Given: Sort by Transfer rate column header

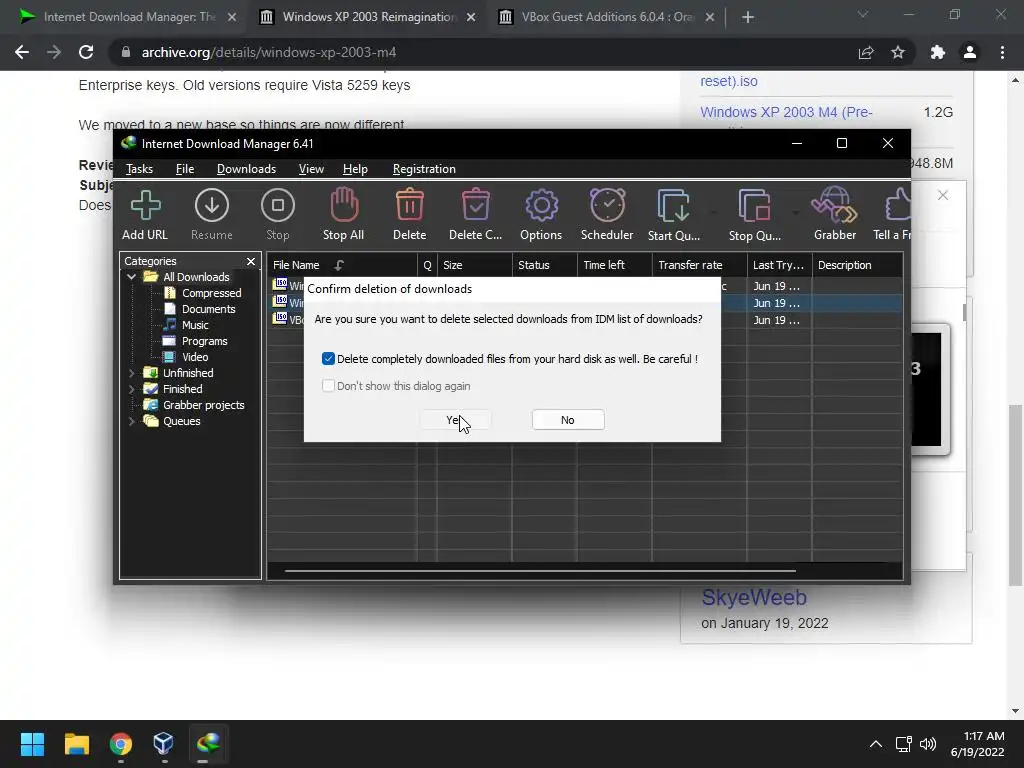Looking at the screenshot, I should coord(699,265).
